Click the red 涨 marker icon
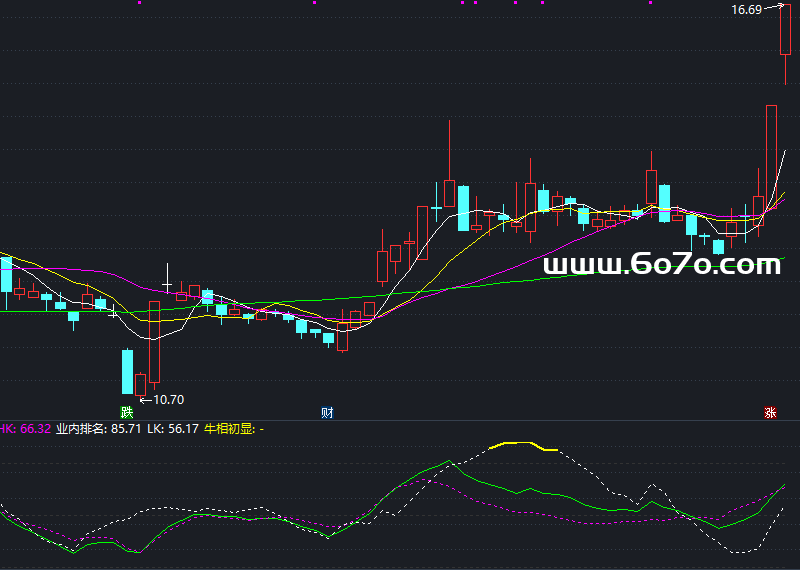This screenshot has height=570, width=800. pos(770,412)
